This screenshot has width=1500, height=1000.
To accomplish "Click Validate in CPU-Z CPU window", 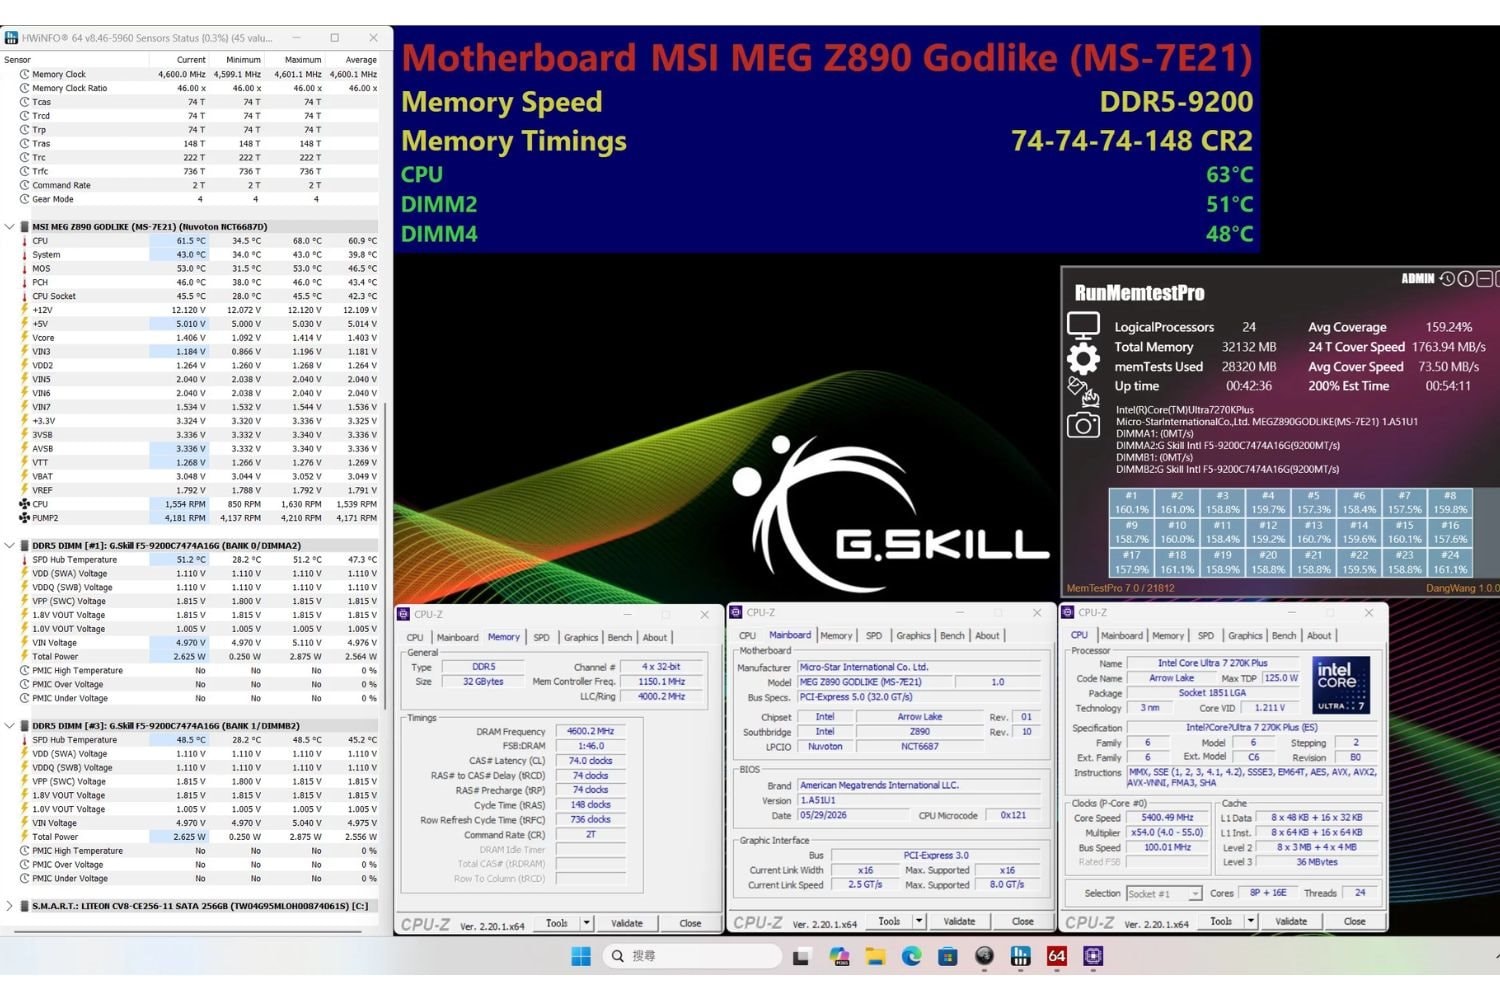I will (1291, 921).
